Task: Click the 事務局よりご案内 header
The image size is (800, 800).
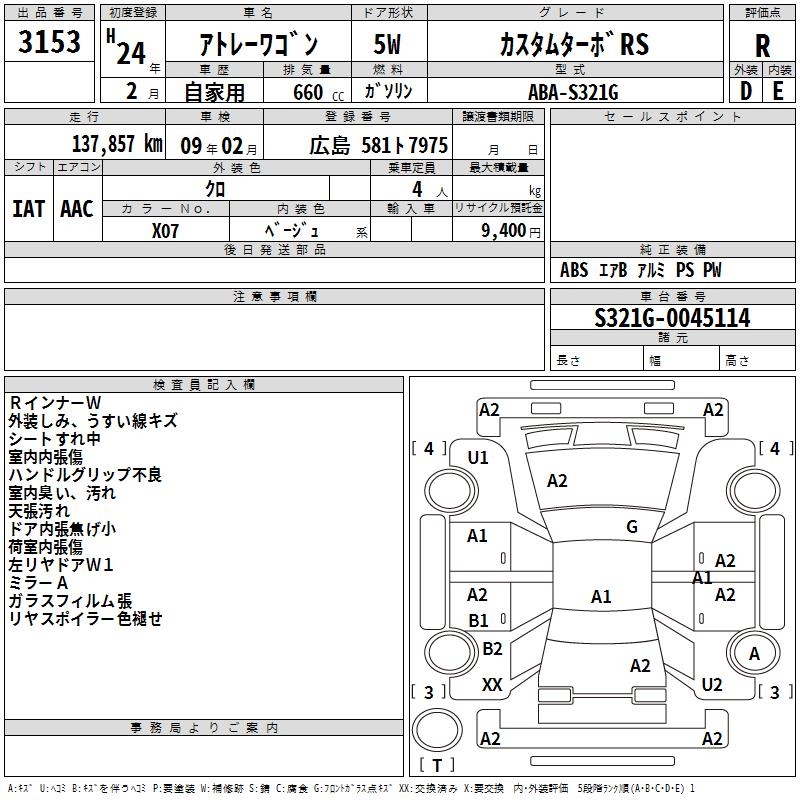Action: (x=204, y=728)
